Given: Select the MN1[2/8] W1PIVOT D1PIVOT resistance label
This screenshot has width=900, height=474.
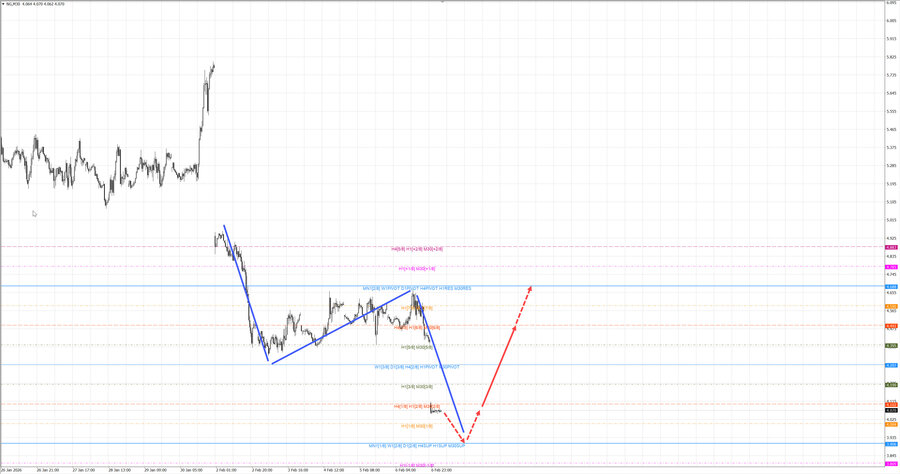Looking at the screenshot, I should click(x=416, y=288).
